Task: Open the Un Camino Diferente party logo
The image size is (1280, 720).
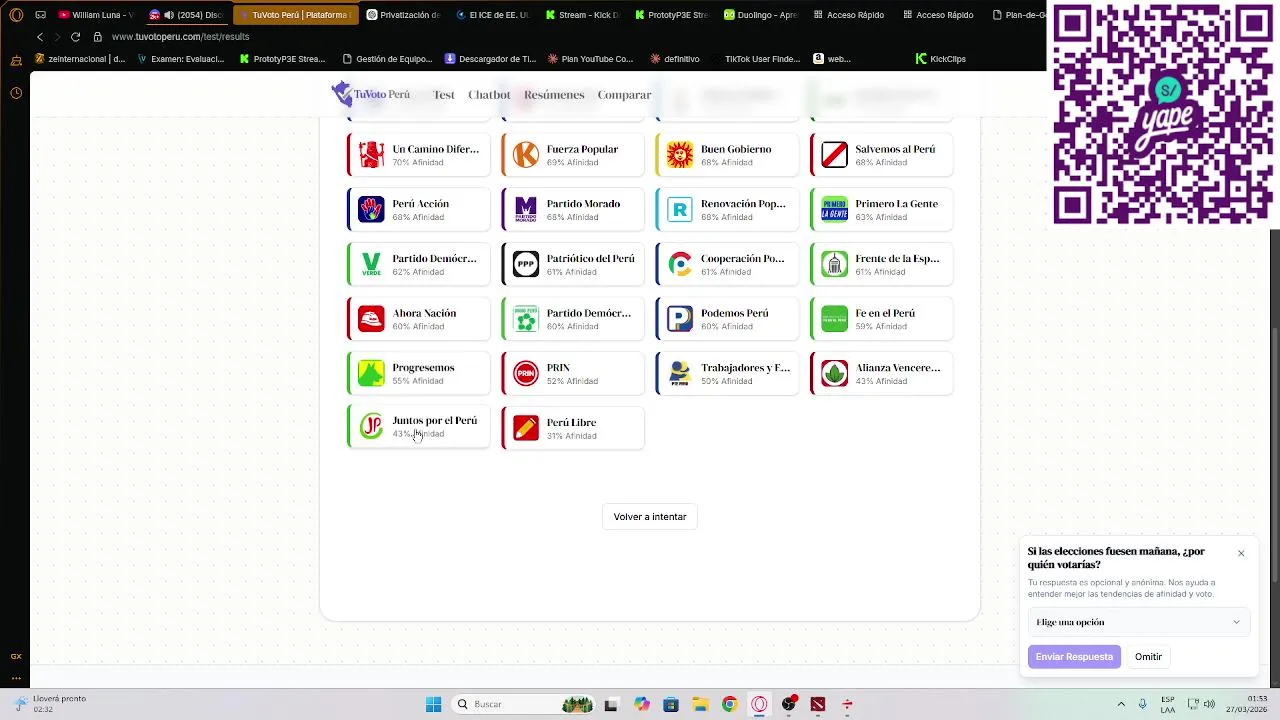Action: (x=371, y=155)
